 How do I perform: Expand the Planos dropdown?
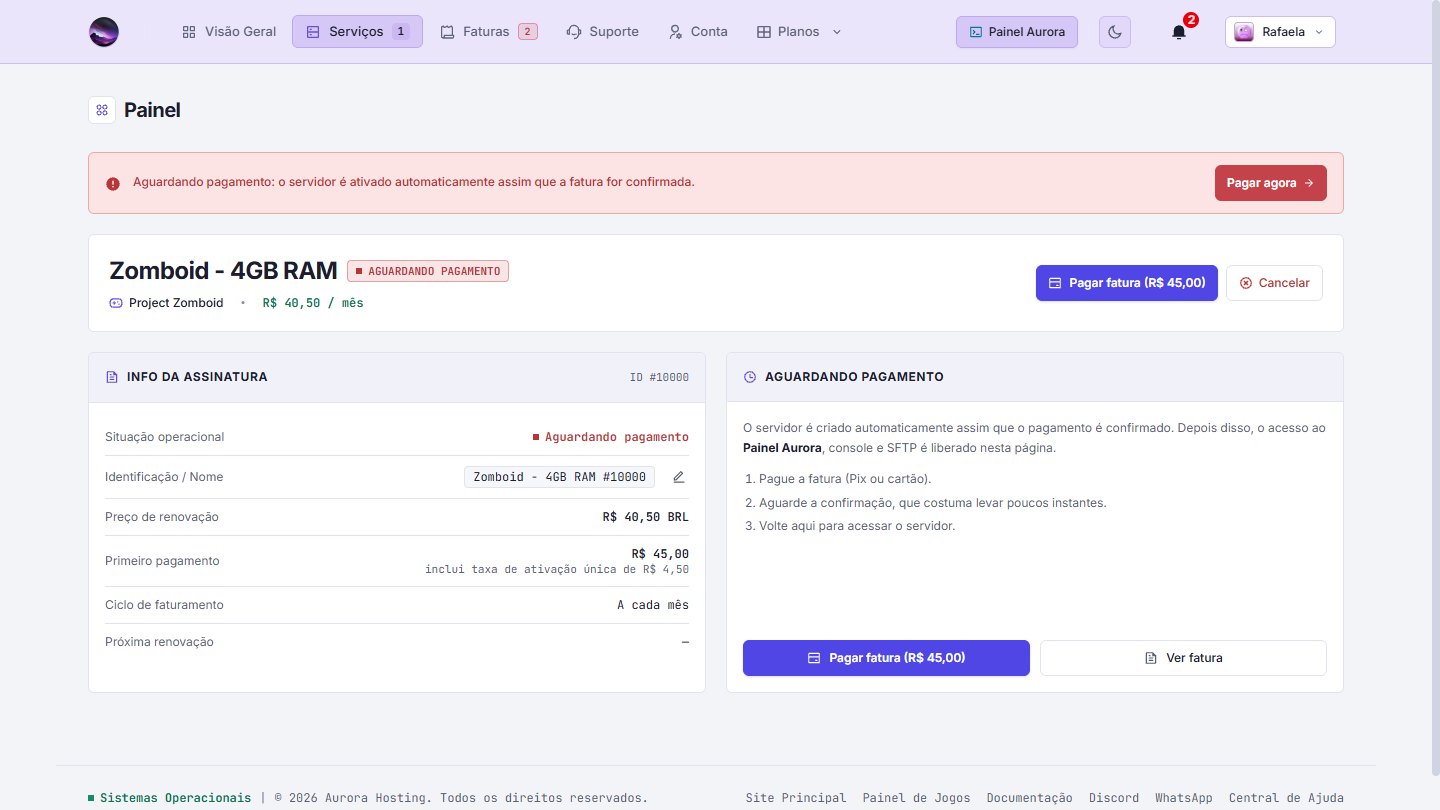click(x=799, y=32)
